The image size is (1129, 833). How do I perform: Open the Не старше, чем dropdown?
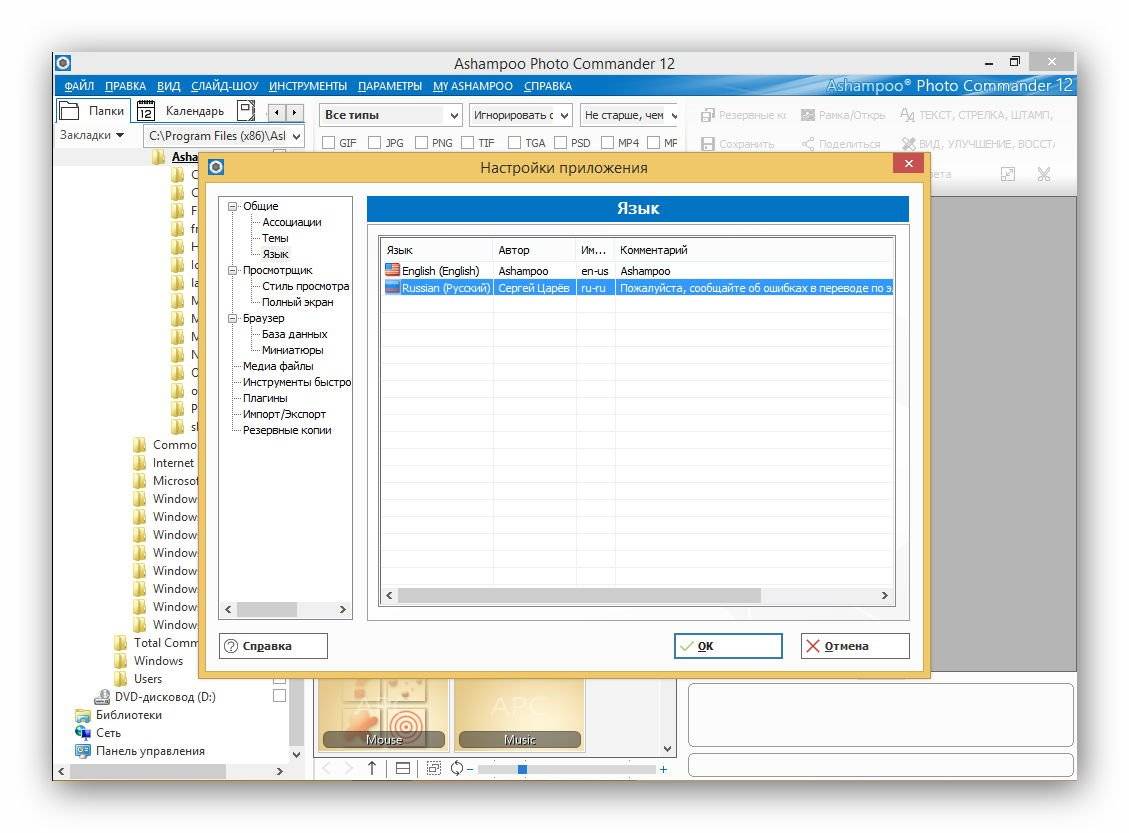630,115
